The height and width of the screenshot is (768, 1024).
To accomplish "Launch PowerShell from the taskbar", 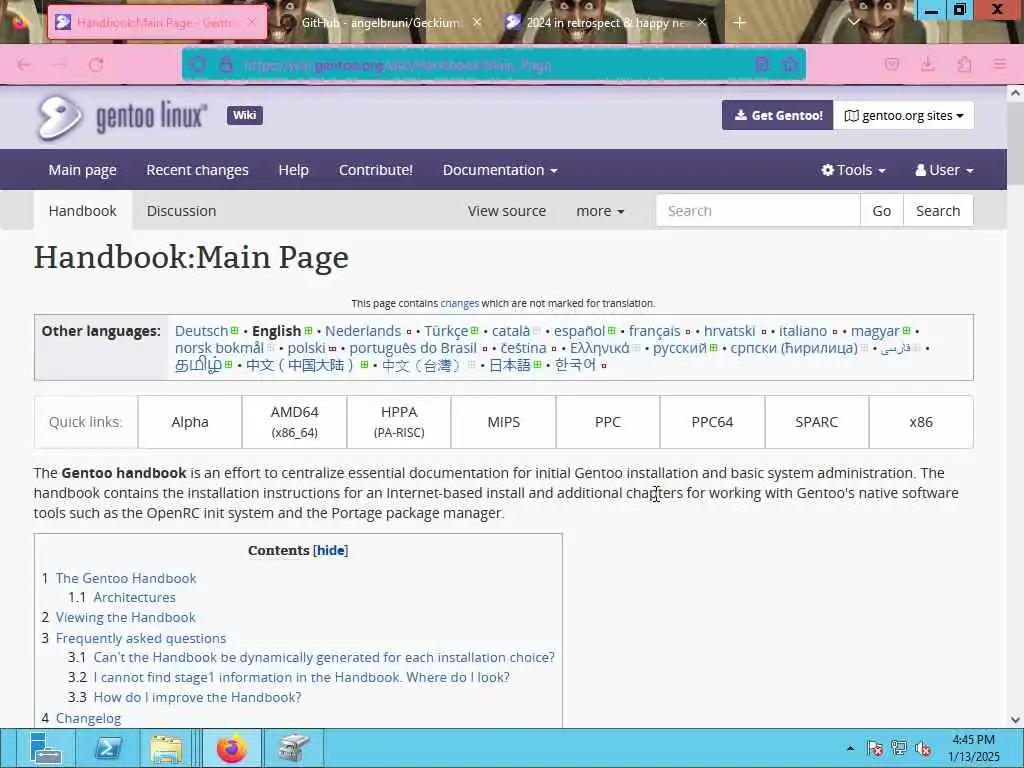I will [108, 748].
